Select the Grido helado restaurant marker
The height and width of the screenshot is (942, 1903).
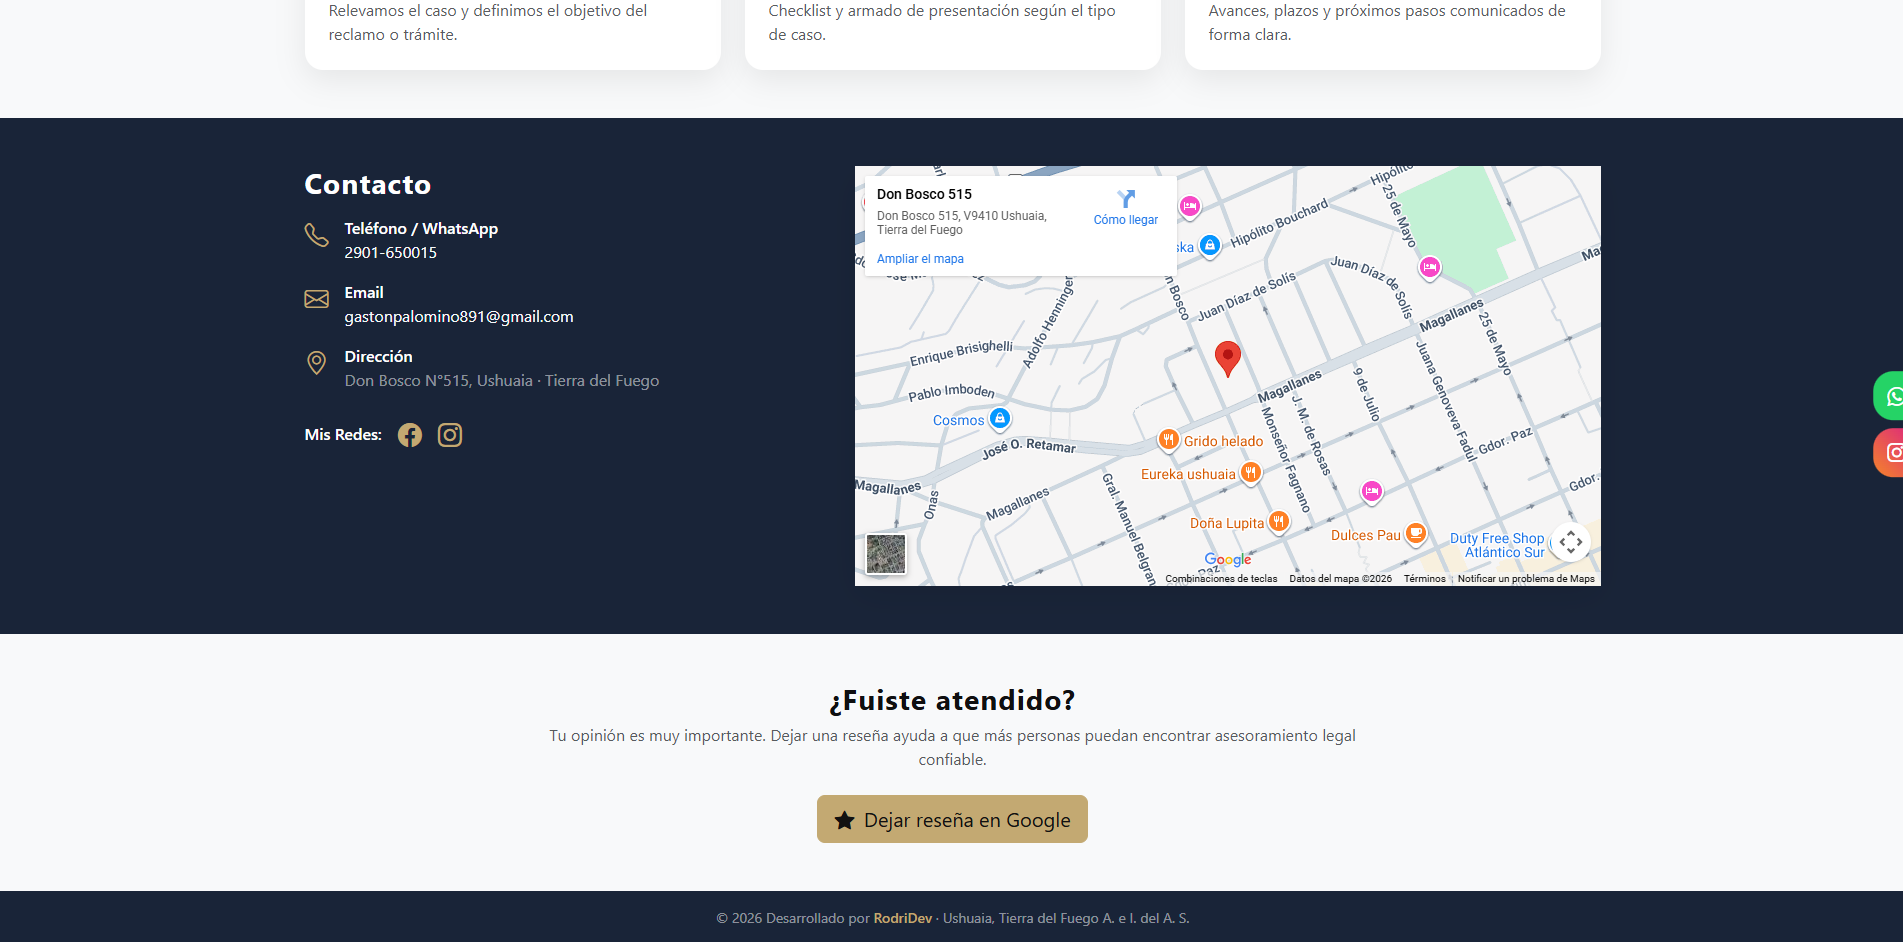1168,440
